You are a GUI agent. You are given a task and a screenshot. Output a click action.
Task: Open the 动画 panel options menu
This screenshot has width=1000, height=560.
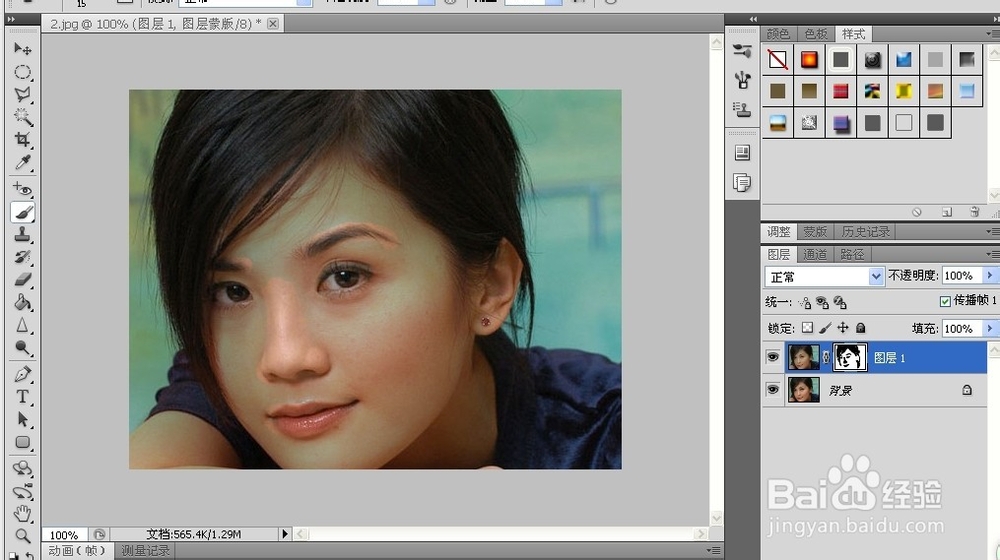pyautogui.click(x=714, y=550)
